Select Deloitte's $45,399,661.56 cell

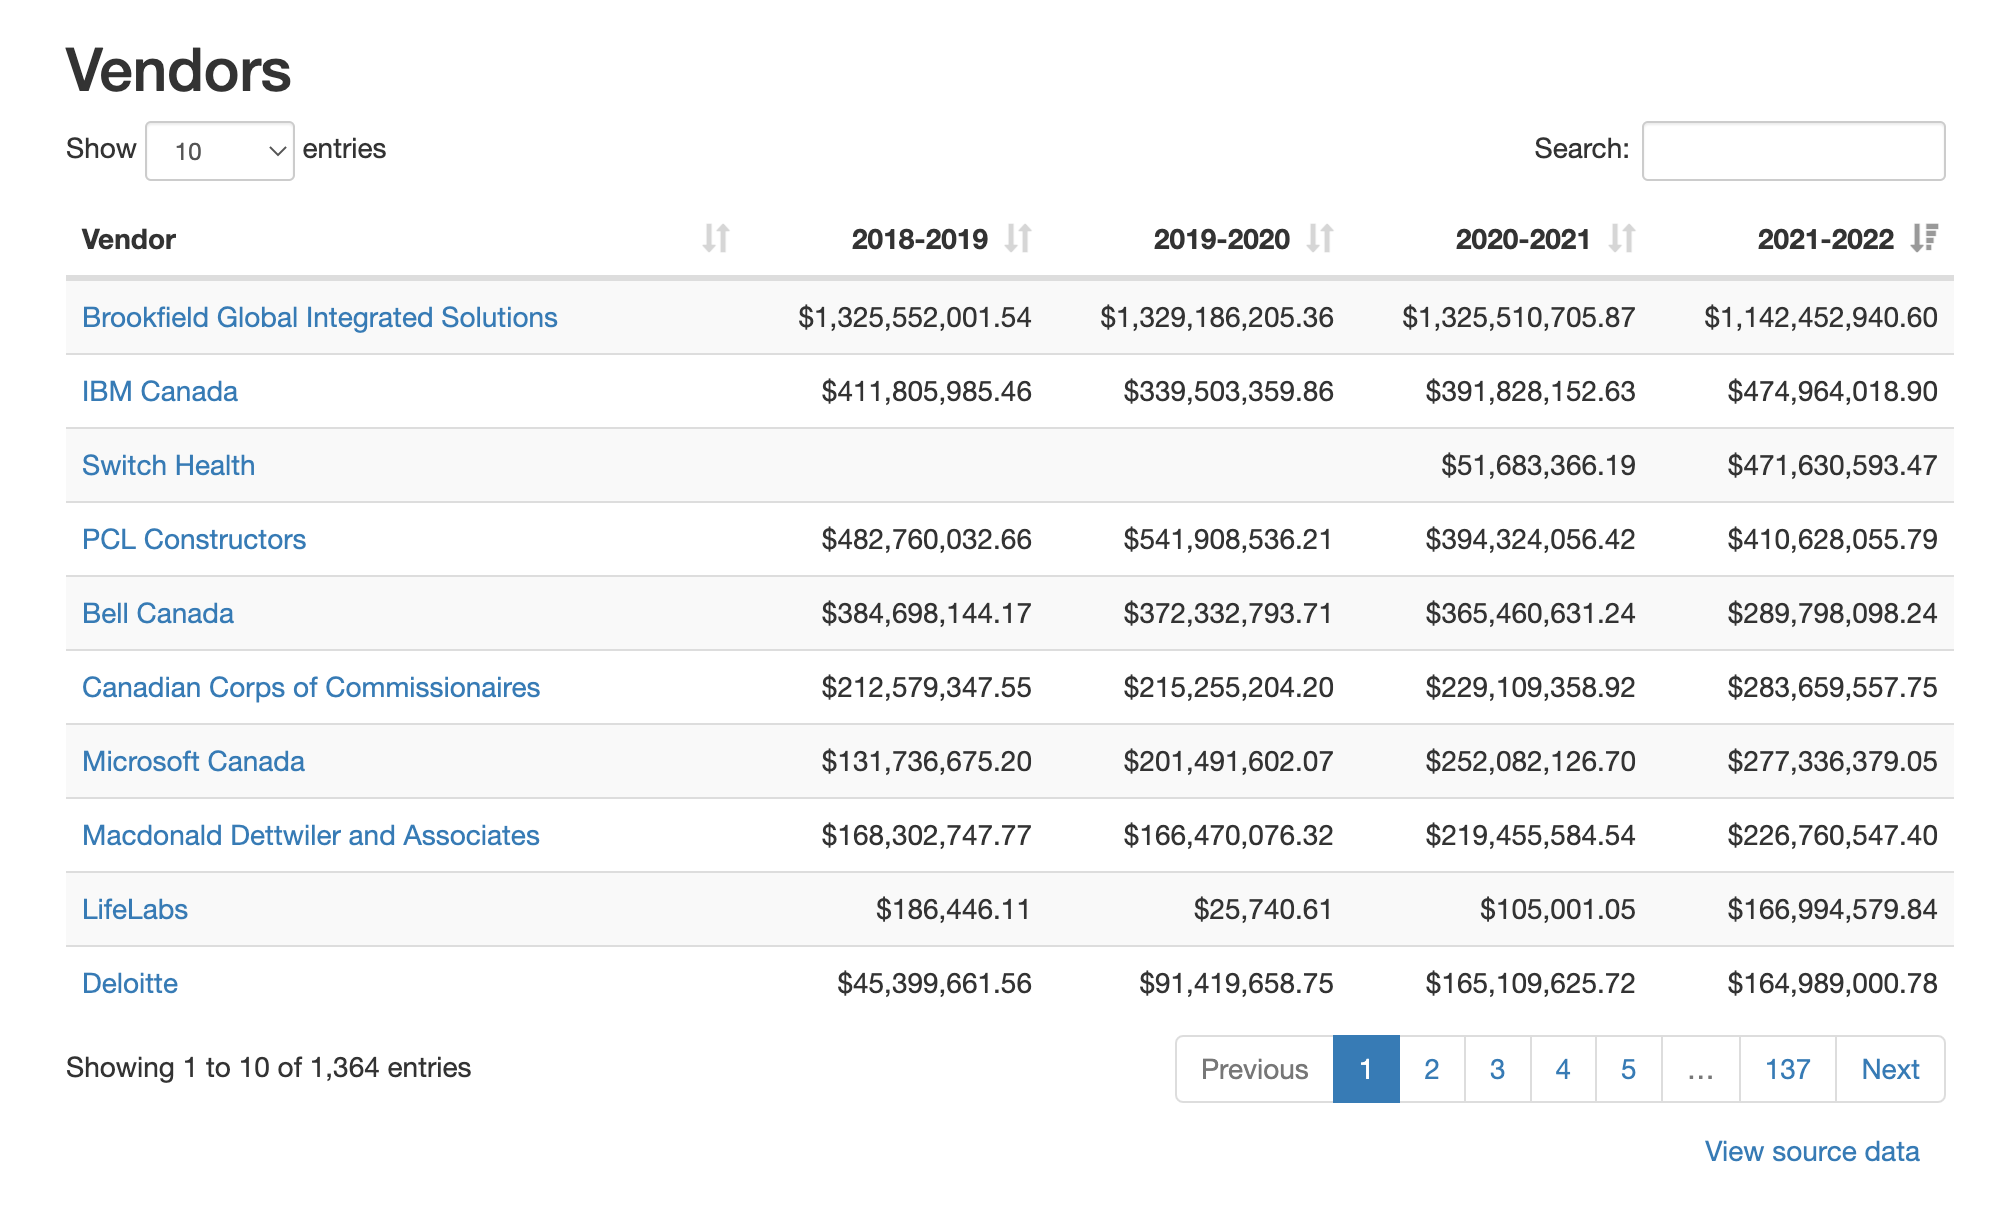[934, 983]
